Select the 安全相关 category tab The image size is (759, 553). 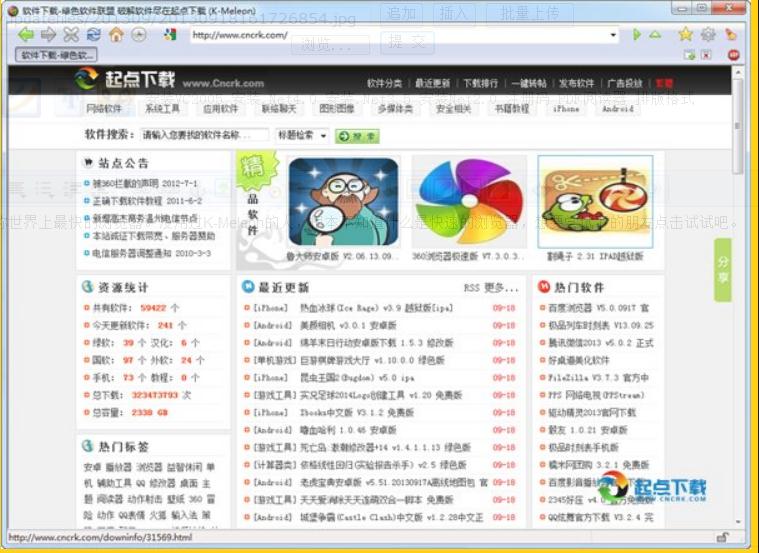[454, 108]
